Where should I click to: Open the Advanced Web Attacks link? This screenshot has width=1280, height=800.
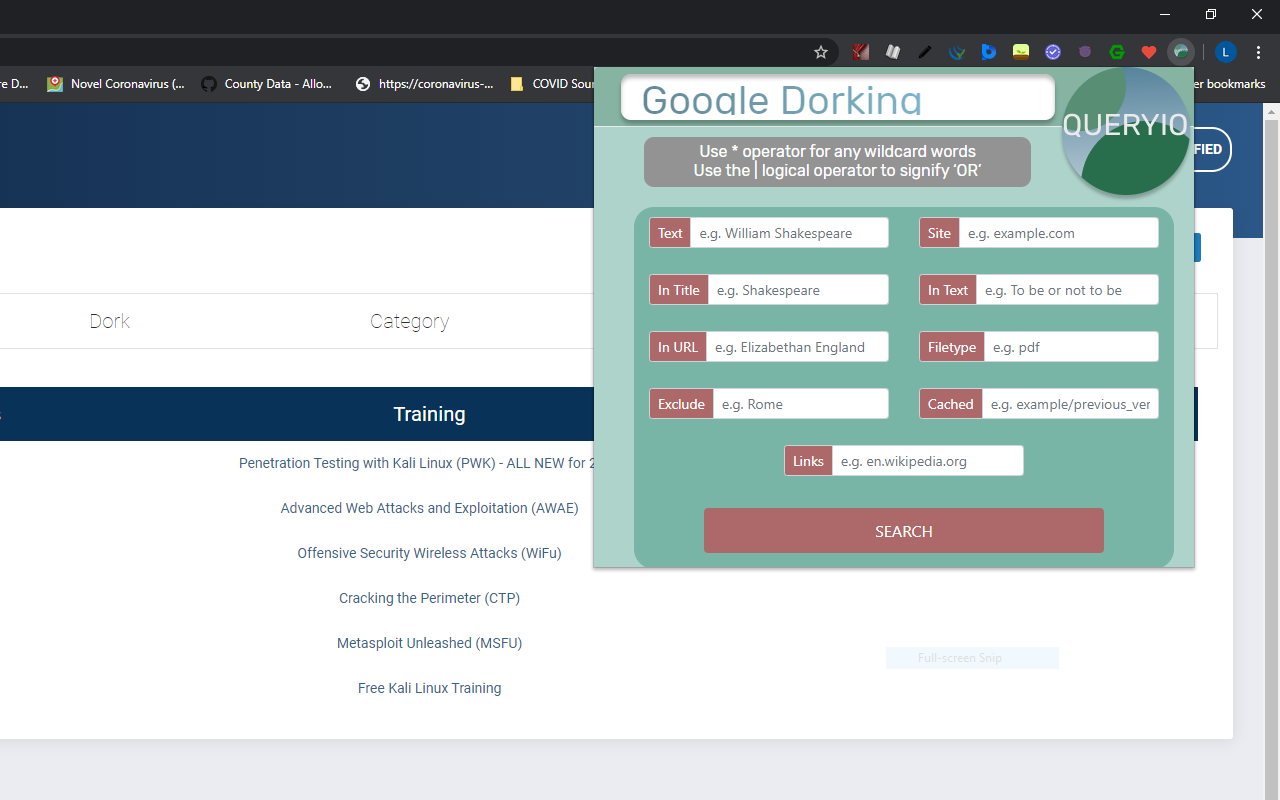pos(429,508)
